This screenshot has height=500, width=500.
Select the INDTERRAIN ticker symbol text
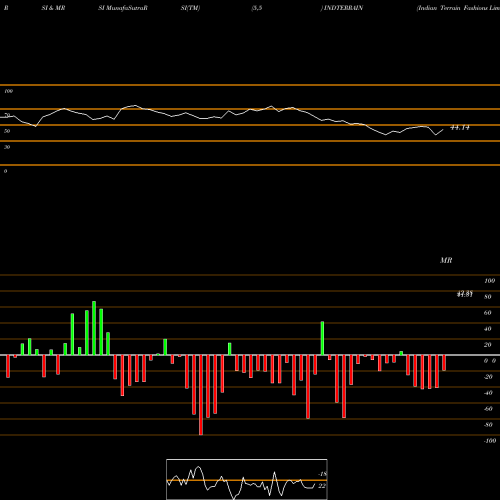point(343,8)
